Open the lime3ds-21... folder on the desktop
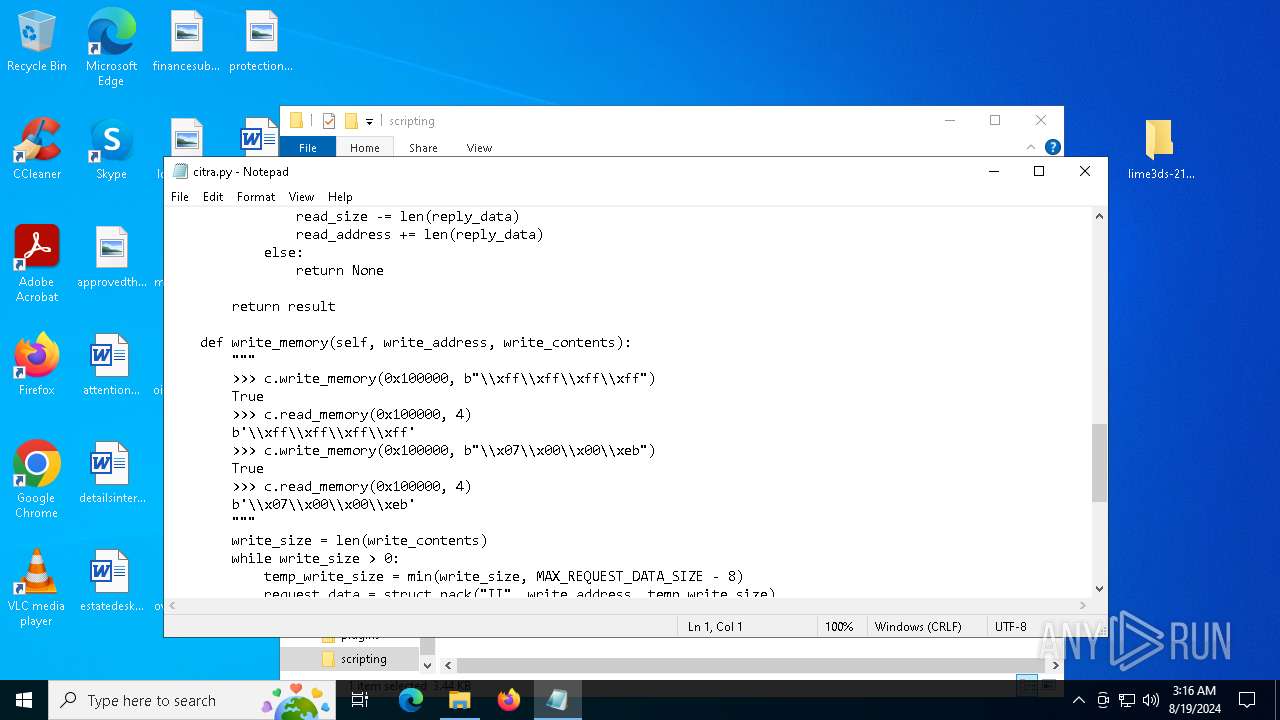This screenshot has width=1280, height=720. [x=1160, y=149]
